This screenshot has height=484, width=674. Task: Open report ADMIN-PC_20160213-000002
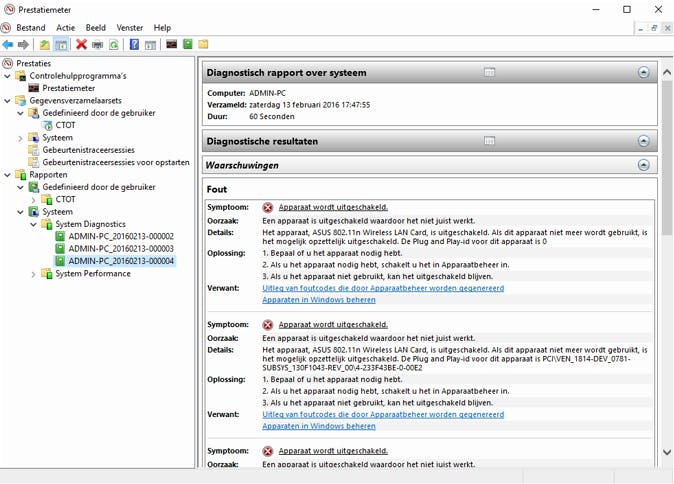pyautogui.click(x=121, y=236)
